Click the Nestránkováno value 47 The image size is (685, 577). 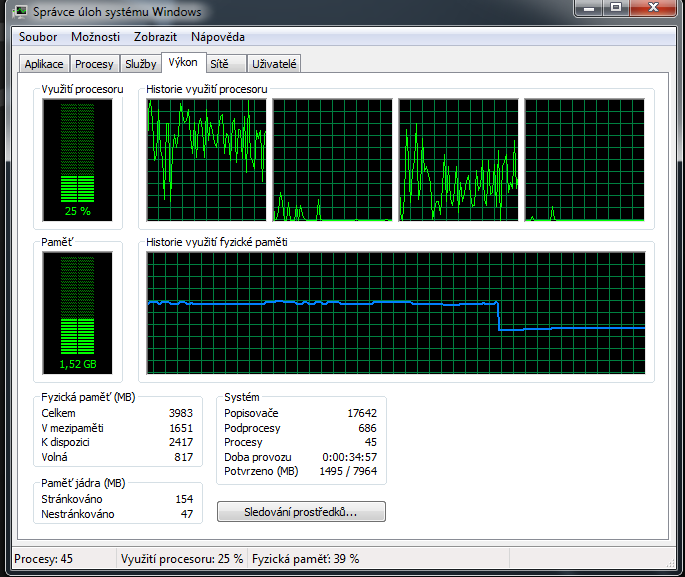[187, 514]
